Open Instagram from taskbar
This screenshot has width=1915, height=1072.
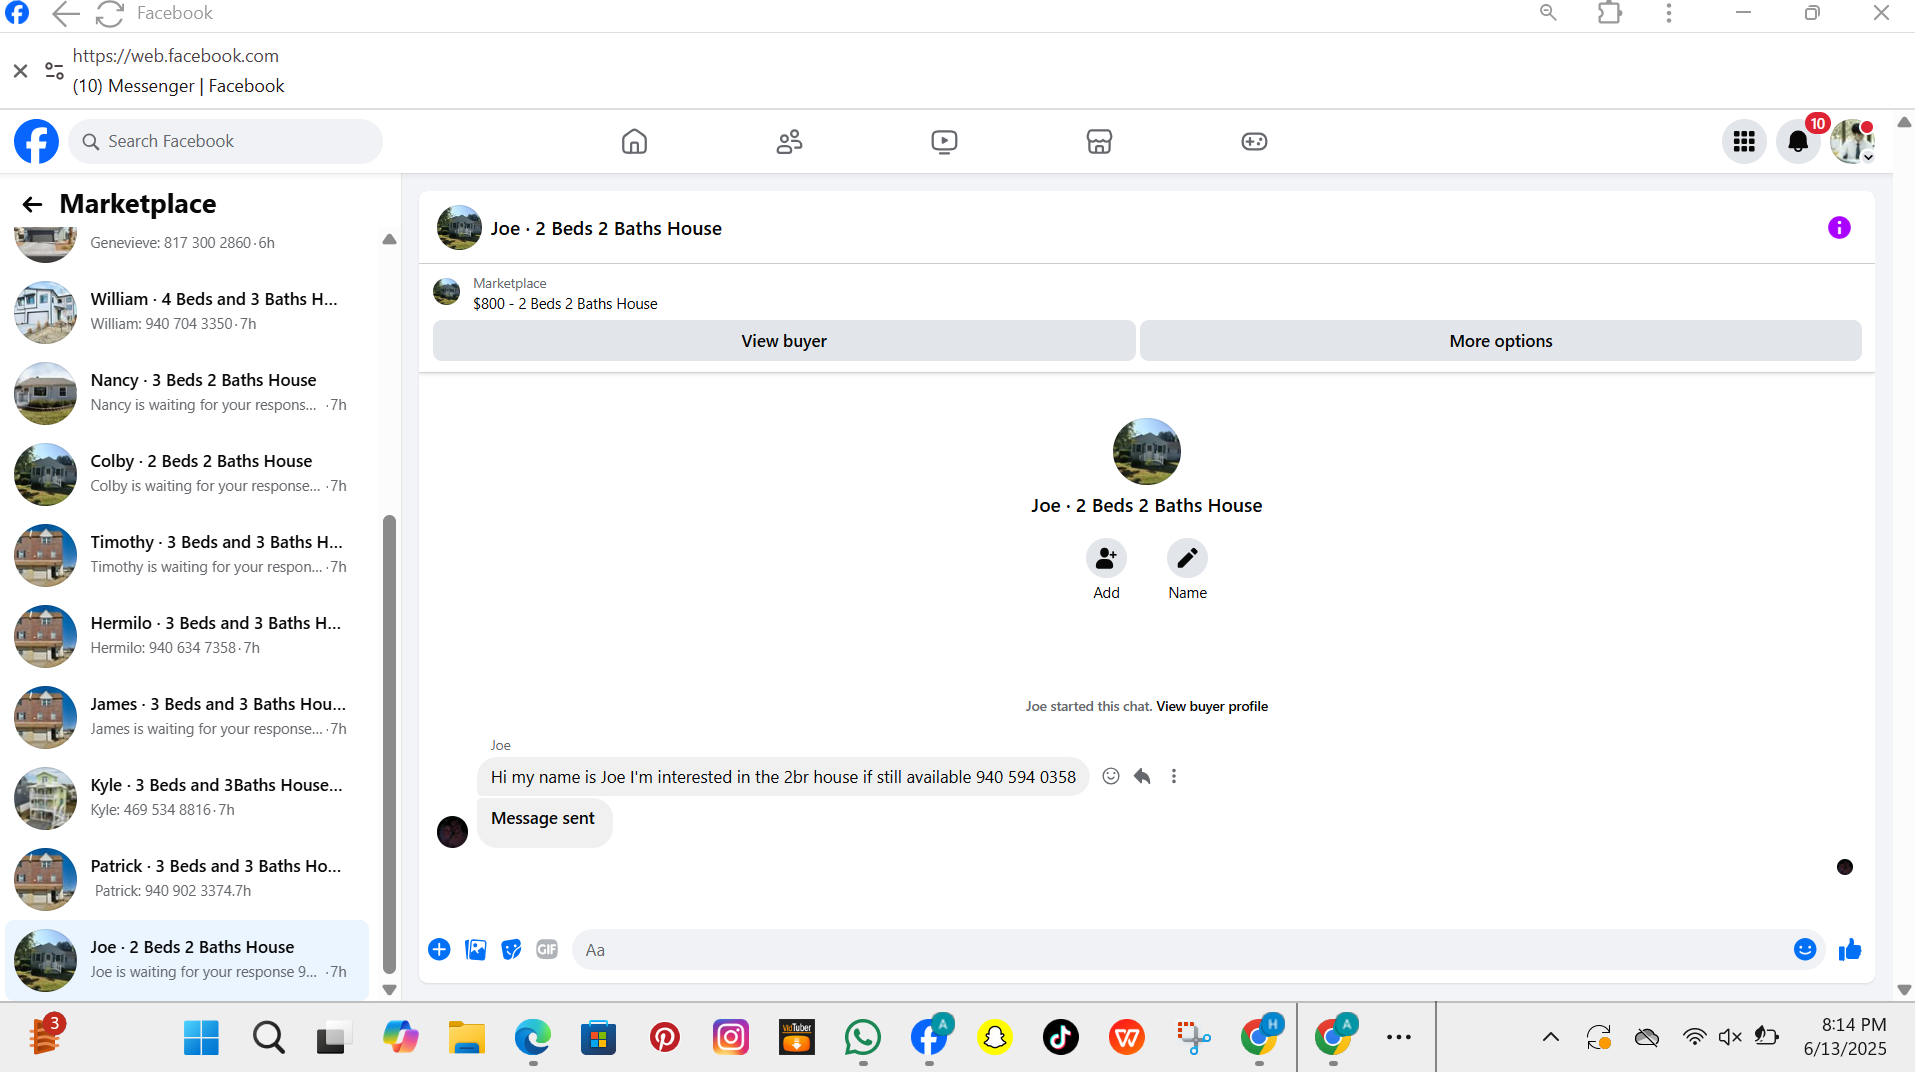(x=730, y=1038)
